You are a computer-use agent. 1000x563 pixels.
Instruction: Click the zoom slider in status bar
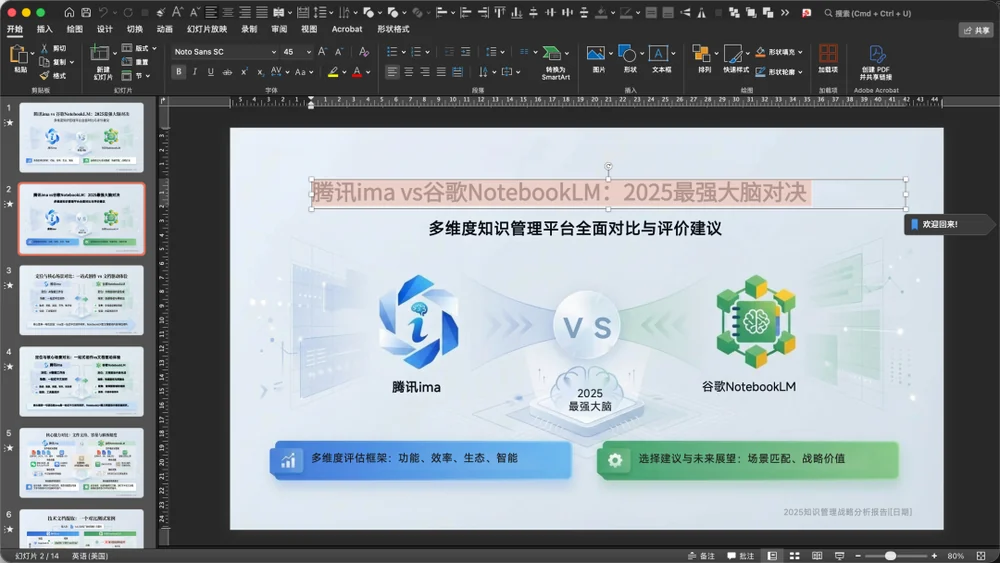pos(895,556)
